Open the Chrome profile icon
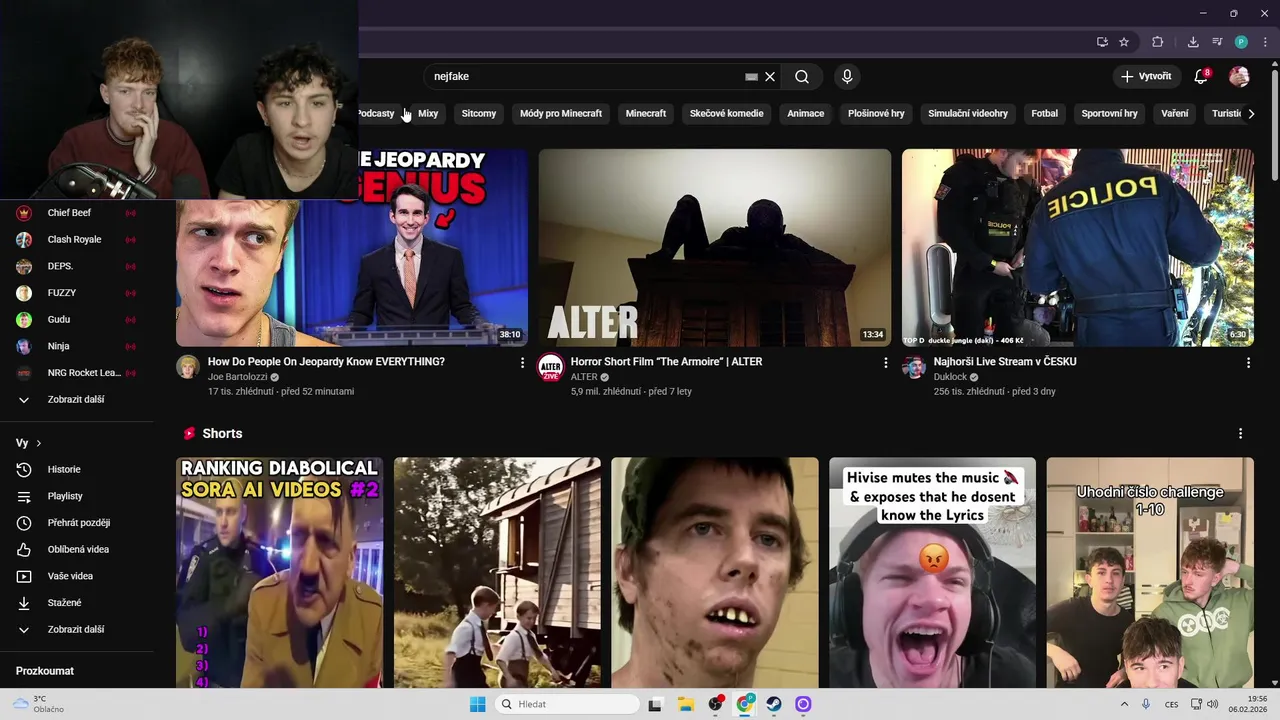 (x=1241, y=42)
